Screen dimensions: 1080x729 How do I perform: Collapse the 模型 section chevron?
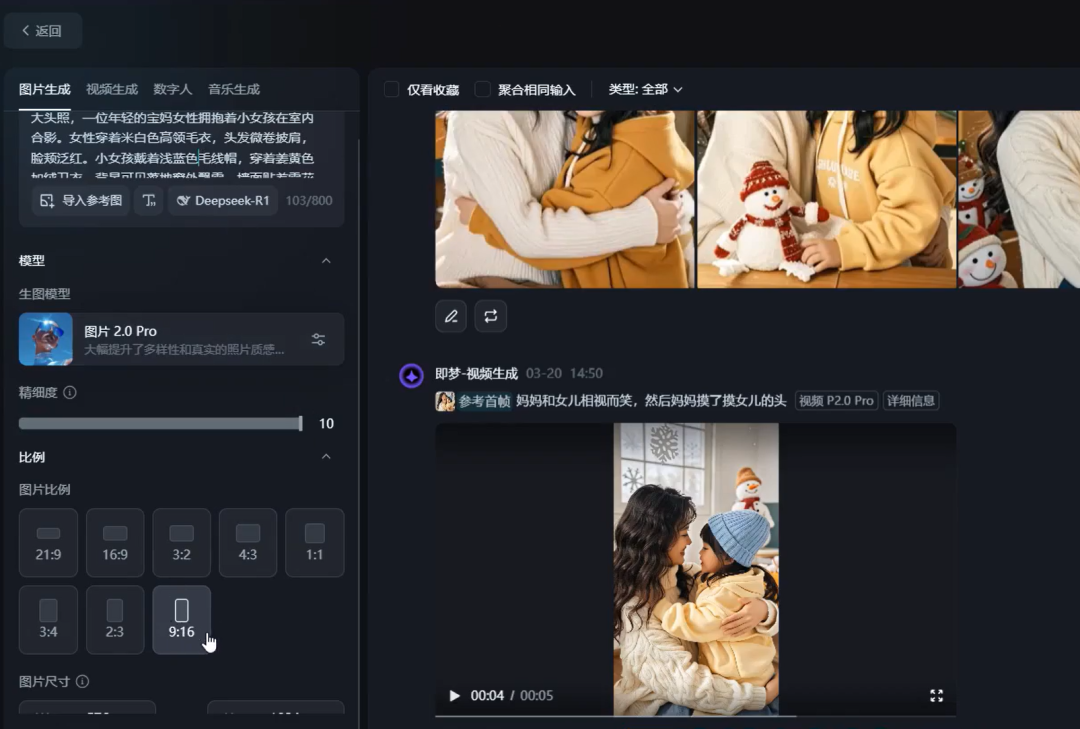click(326, 260)
